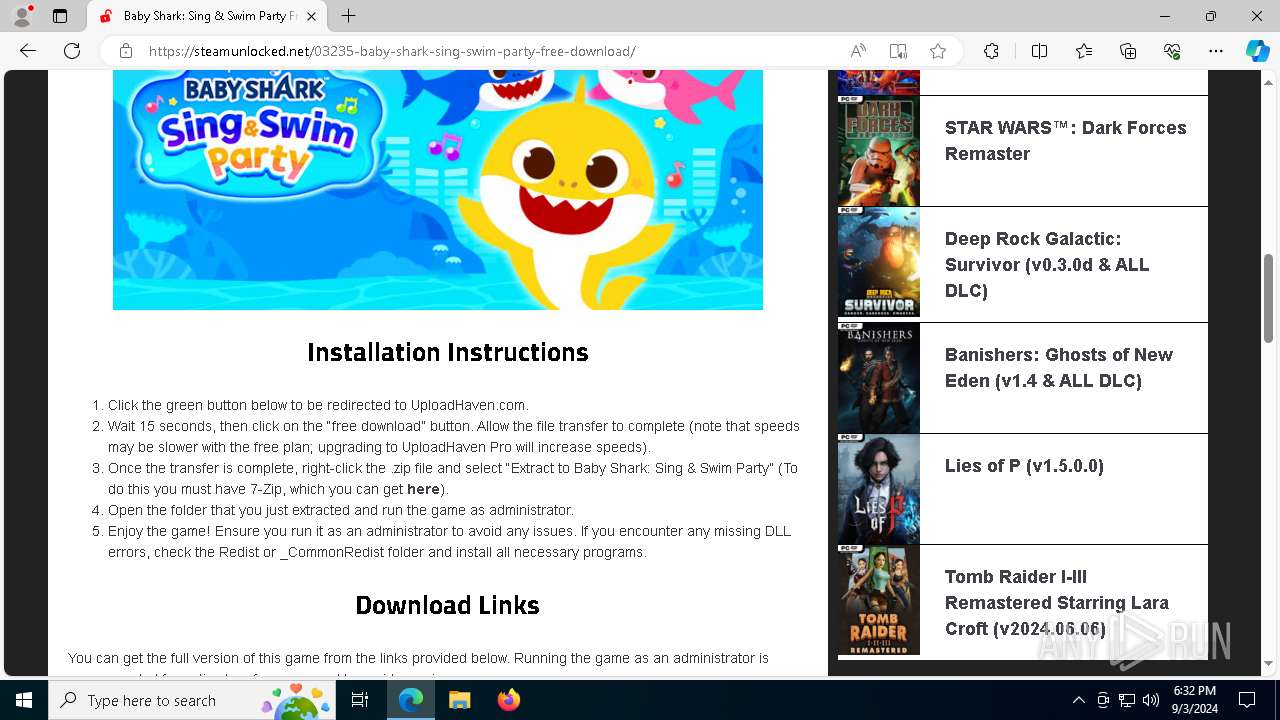Open the Windows Start menu
This screenshot has height=720, width=1280.
[24, 700]
